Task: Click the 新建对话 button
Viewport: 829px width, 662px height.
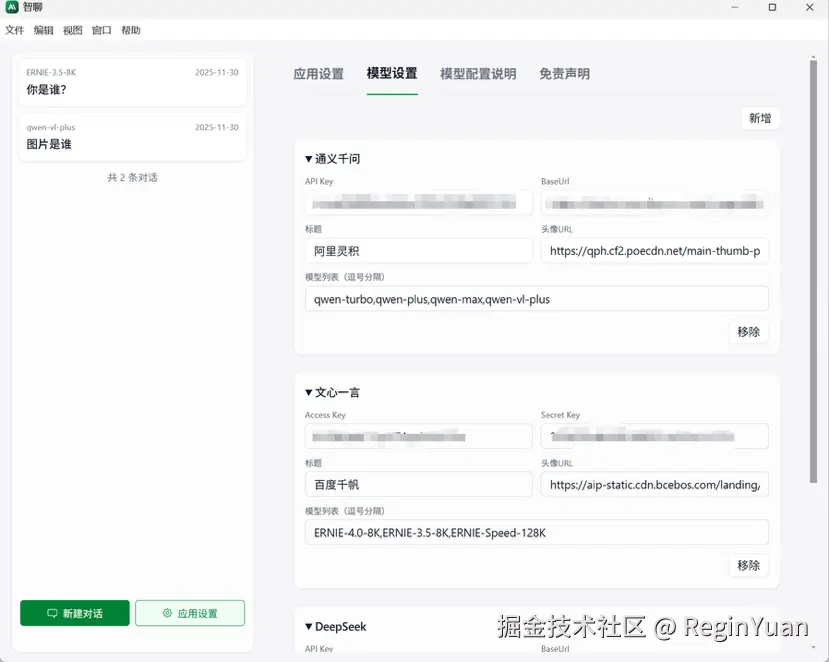Action: [x=74, y=612]
